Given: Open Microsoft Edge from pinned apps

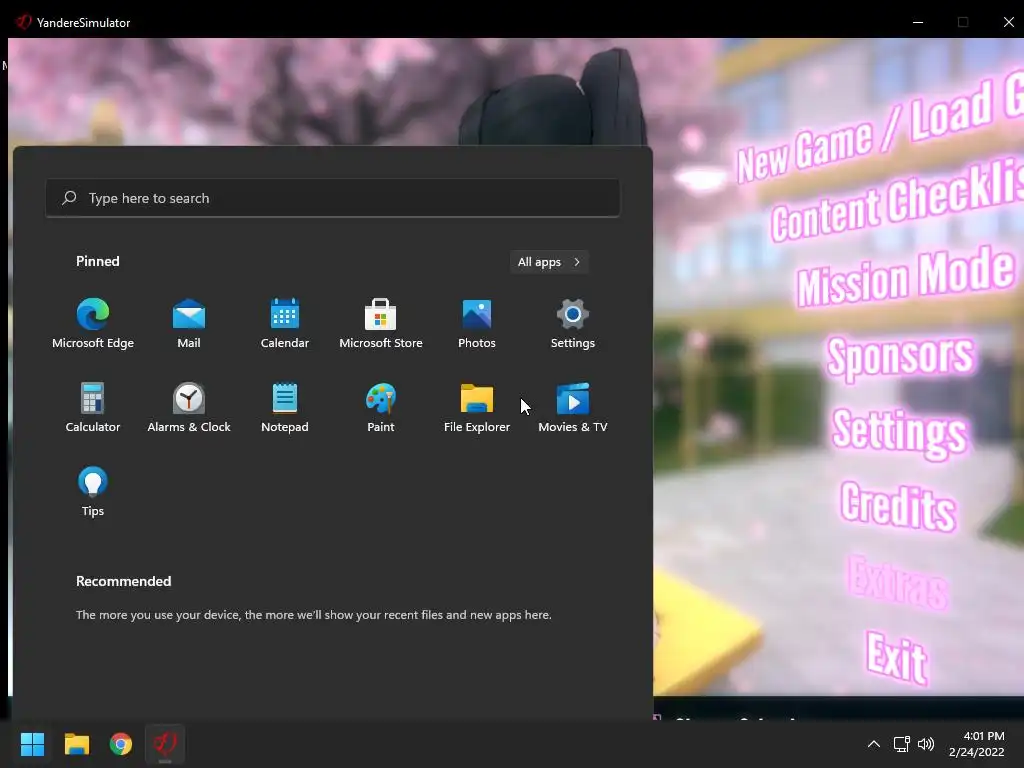Looking at the screenshot, I should pos(93,323).
